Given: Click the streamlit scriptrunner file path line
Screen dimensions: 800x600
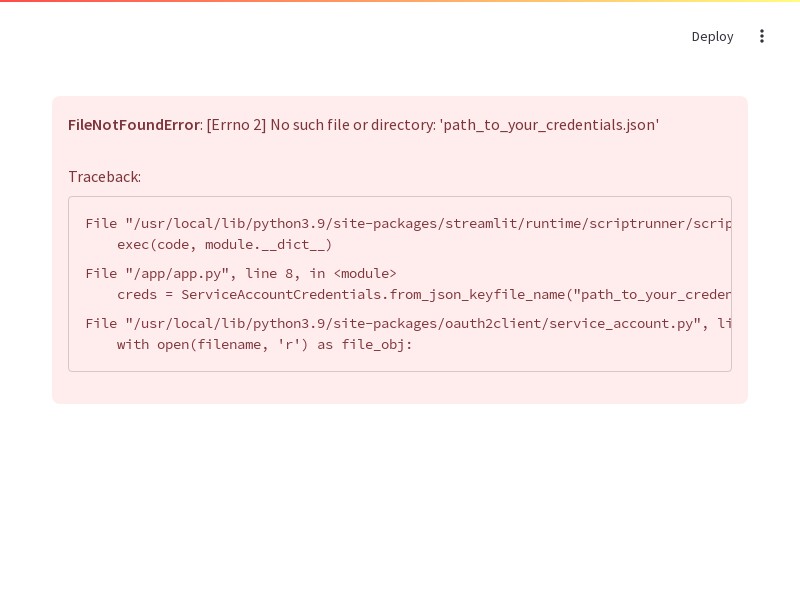Looking at the screenshot, I should 408,223.
